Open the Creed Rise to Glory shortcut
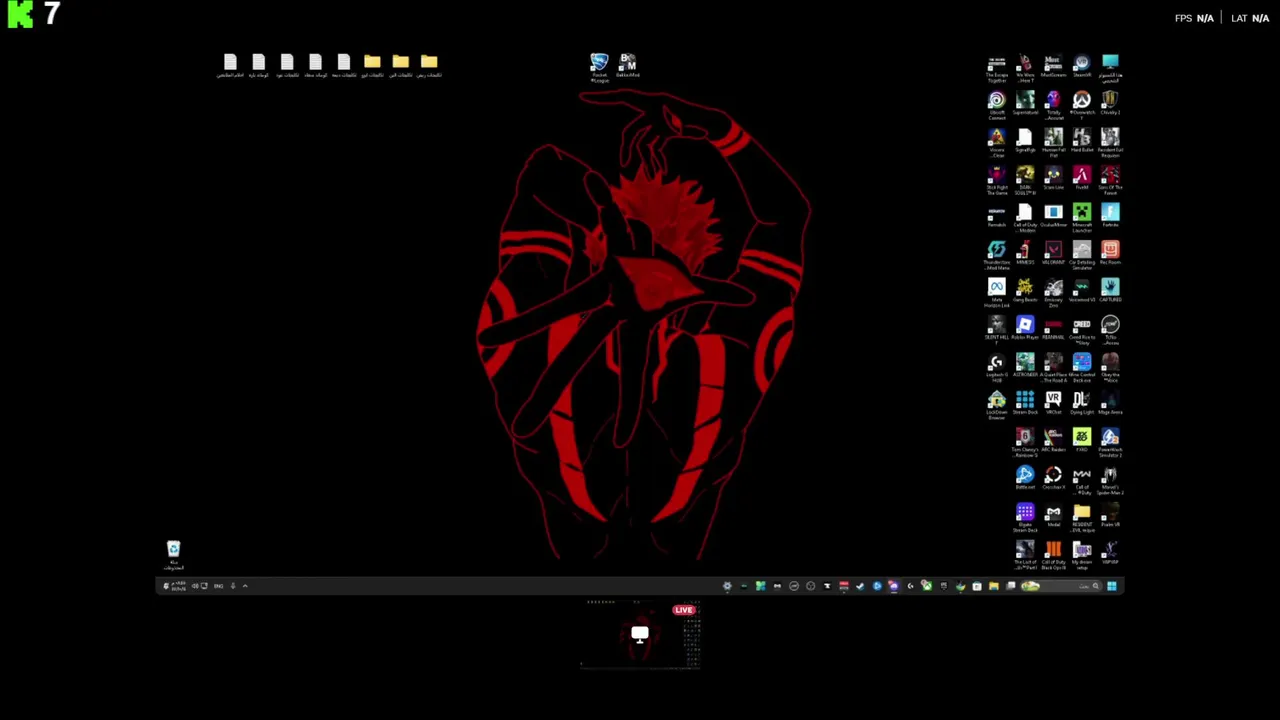The width and height of the screenshot is (1280, 720). [1082, 330]
